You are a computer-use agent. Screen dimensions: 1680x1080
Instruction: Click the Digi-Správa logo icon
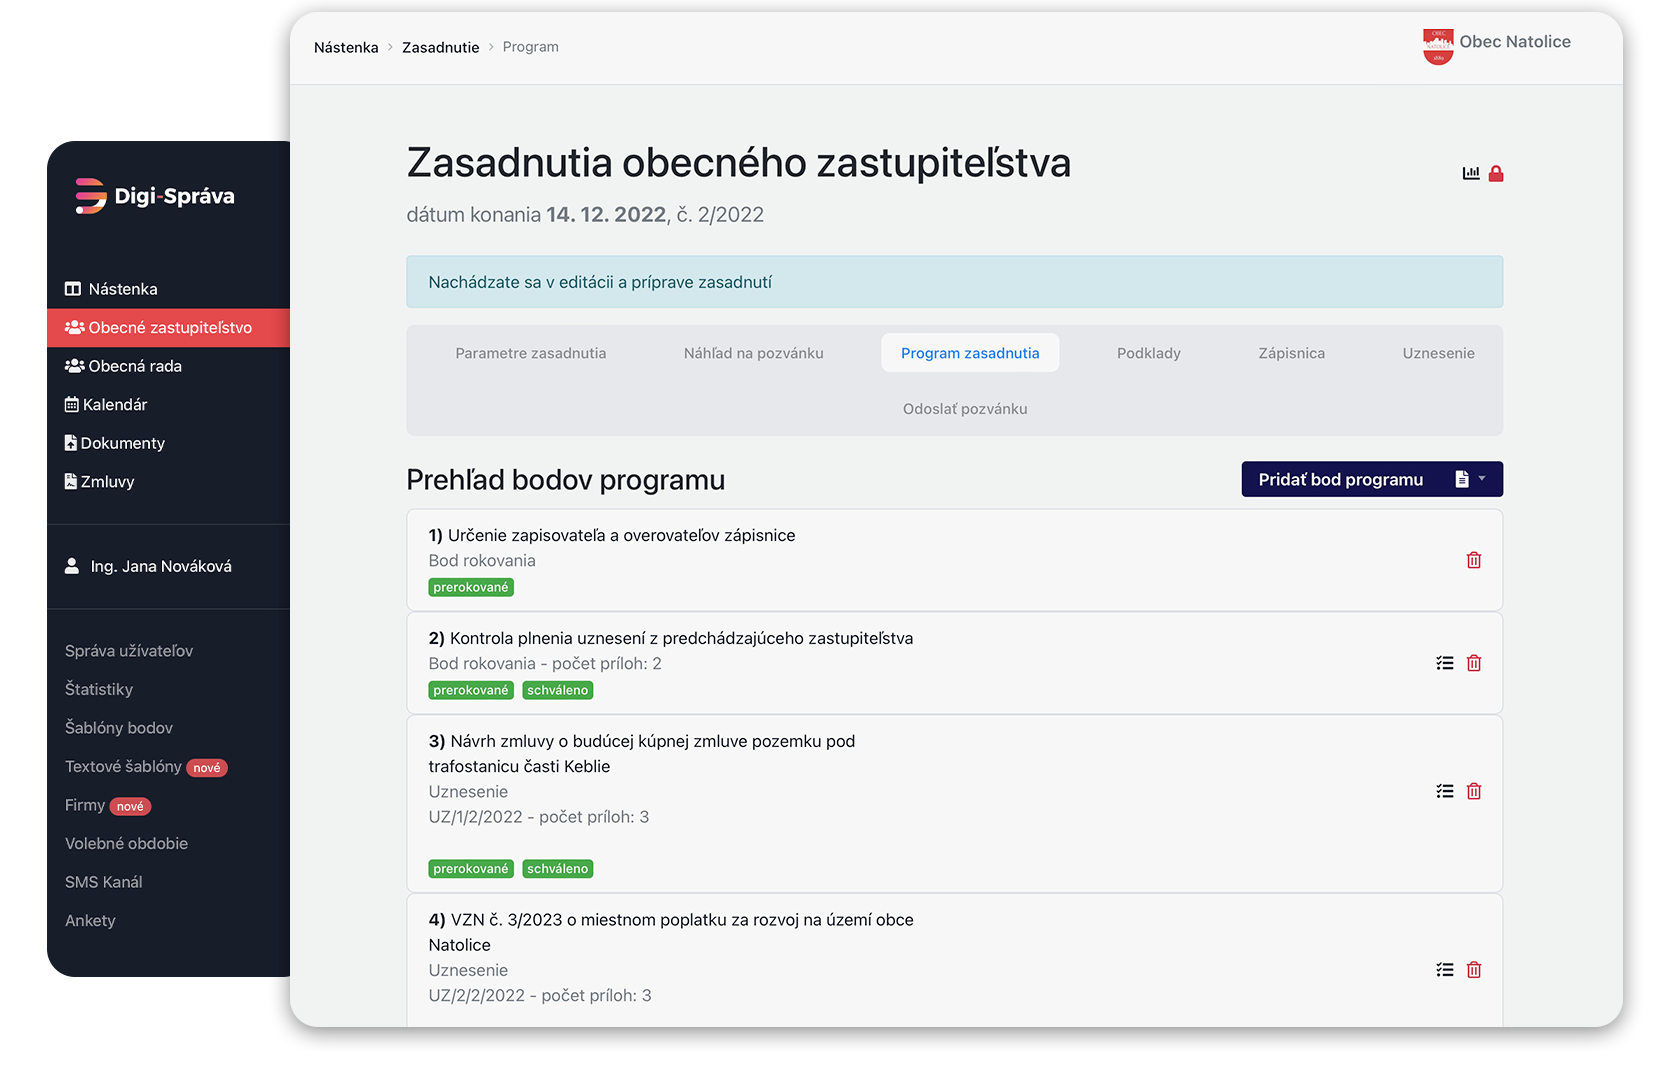coord(90,196)
